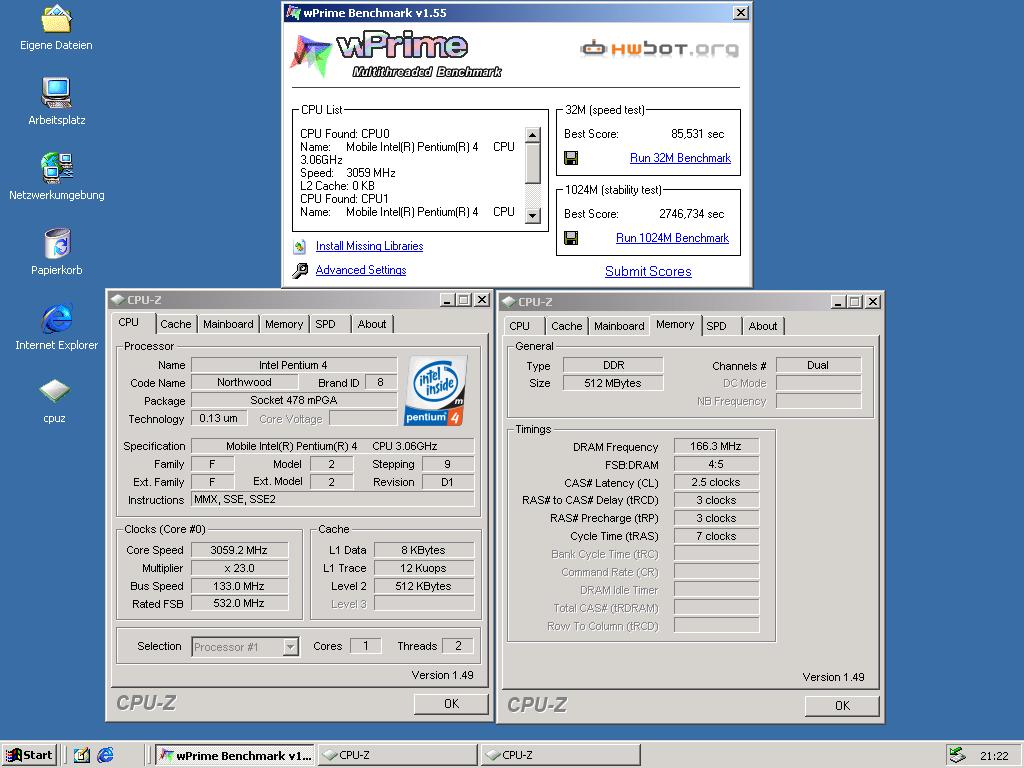Viewport: 1024px width, 768px height.
Task: Click the system tray network icon
Action: pyautogui.click(x=957, y=755)
